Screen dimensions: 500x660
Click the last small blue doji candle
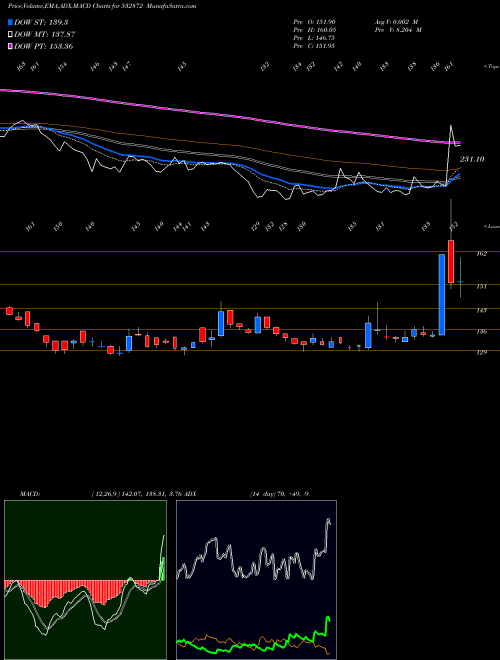460,281
